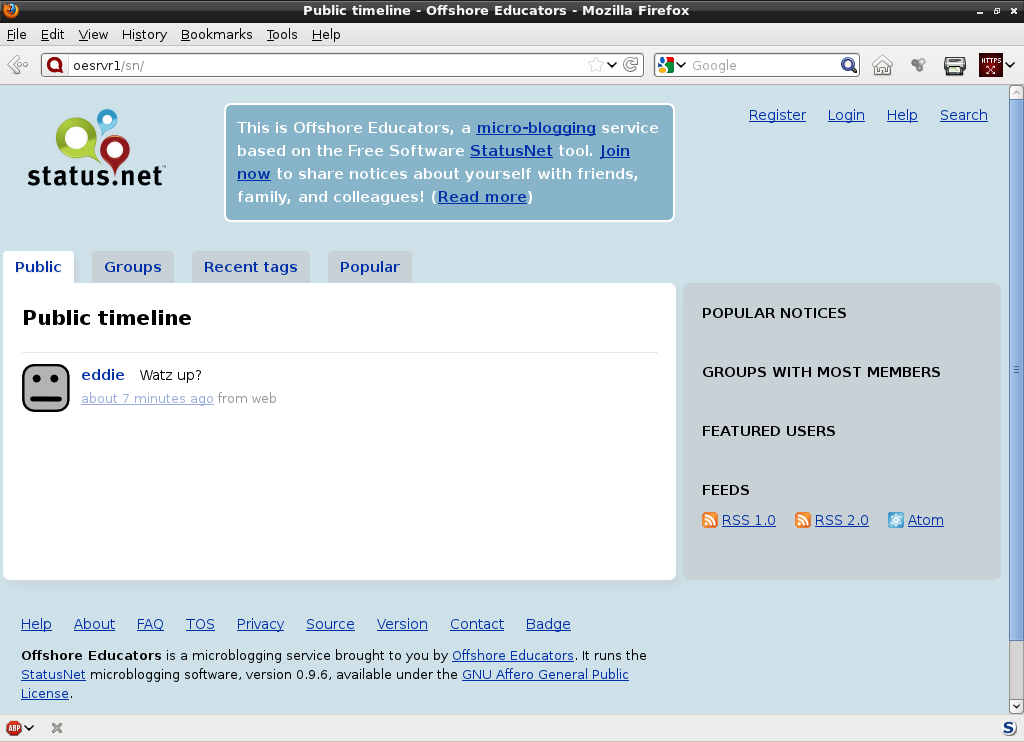This screenshot has height=742, width=1024.
Task: Click the scrollbar up arrow
Action: click(x=1016, y=92)
